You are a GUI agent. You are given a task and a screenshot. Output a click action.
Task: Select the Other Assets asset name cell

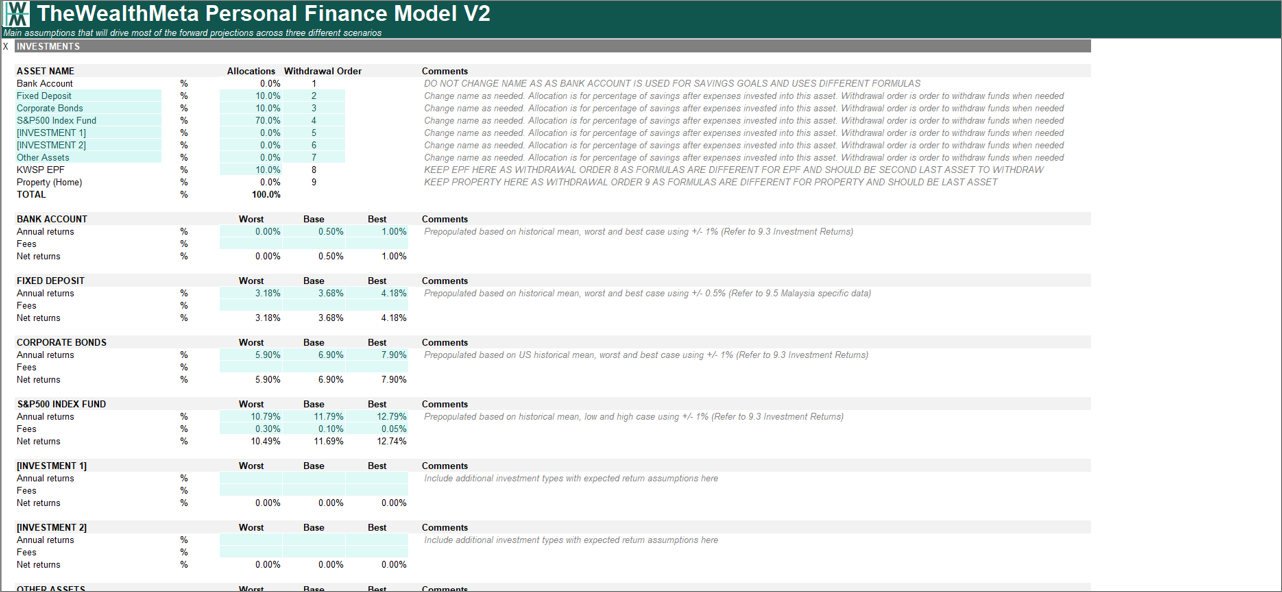pos(87,158)
